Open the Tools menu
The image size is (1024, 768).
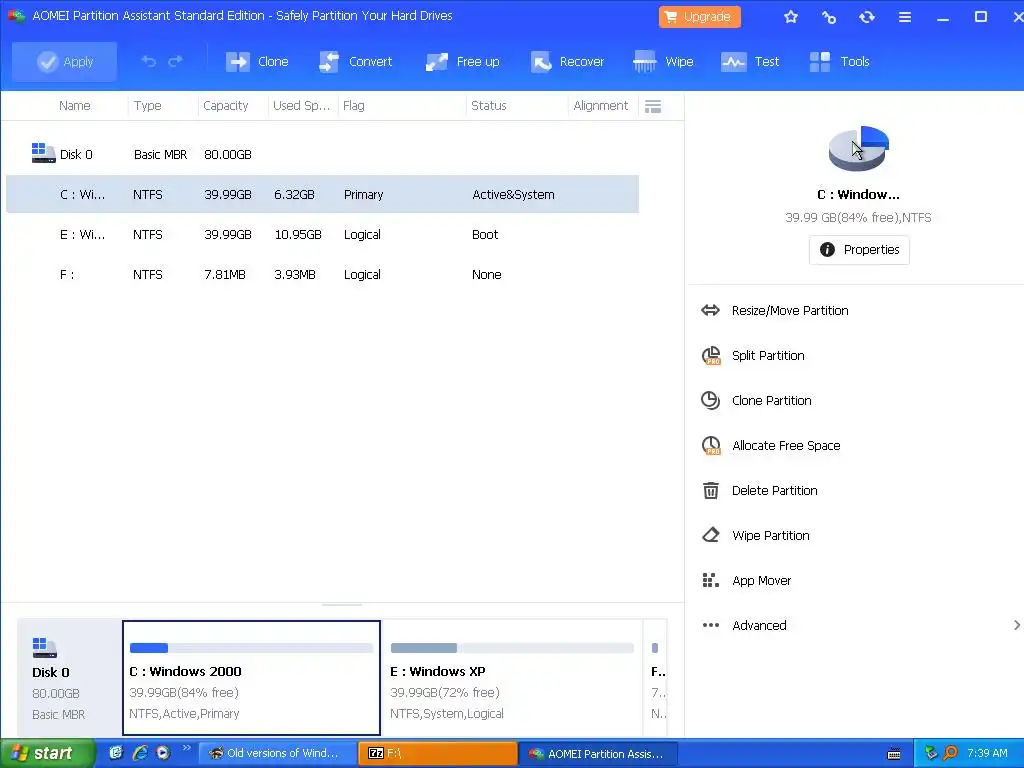pyautogui.click(x=839, y=61)
